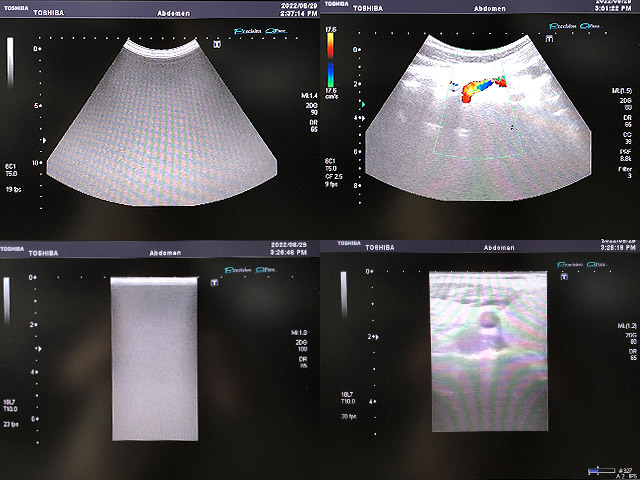Click the curved sector image in the 2:37:14 PM scan
Screen dimensions: 640x480
(x=162, y=122)
